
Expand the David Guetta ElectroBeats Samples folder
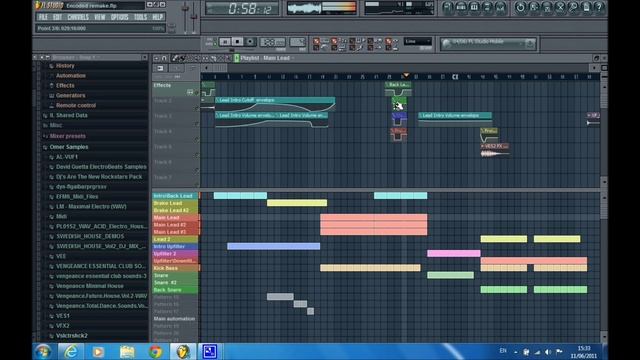click(x=101, y=167)
